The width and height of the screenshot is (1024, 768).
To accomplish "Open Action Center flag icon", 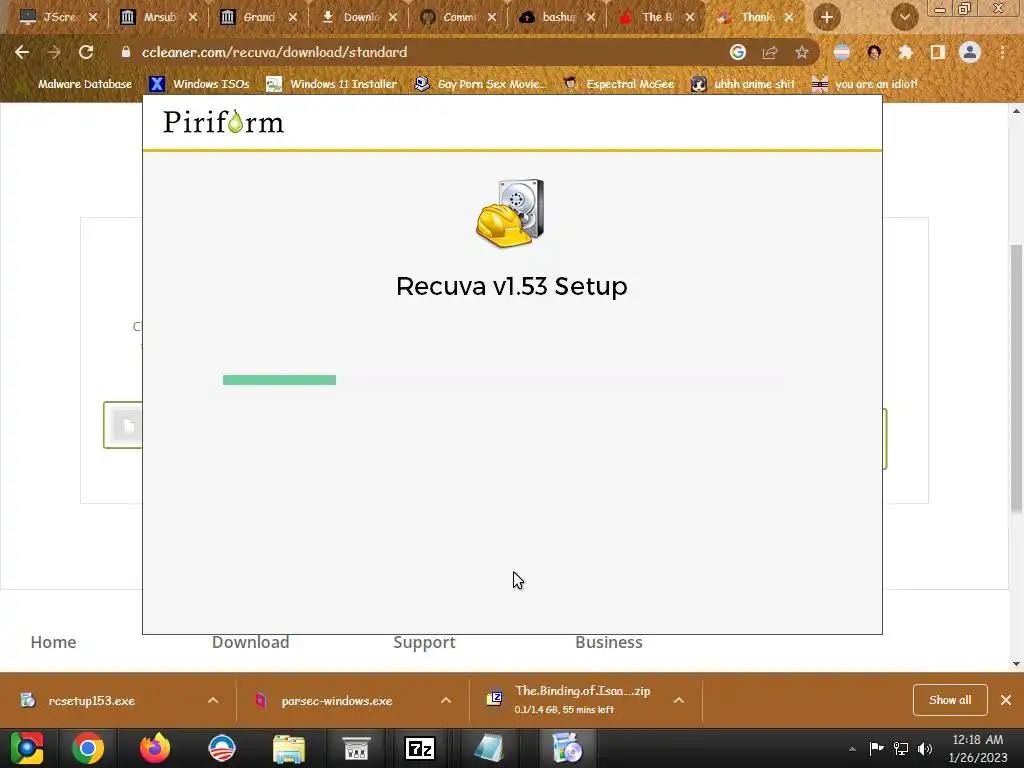I will click(x=876, y=748).
